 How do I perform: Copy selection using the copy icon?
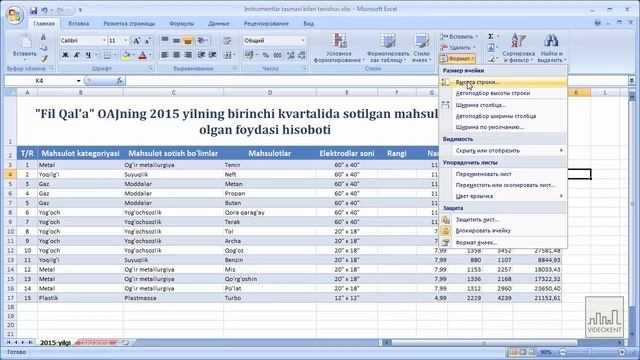coord(44,48)
